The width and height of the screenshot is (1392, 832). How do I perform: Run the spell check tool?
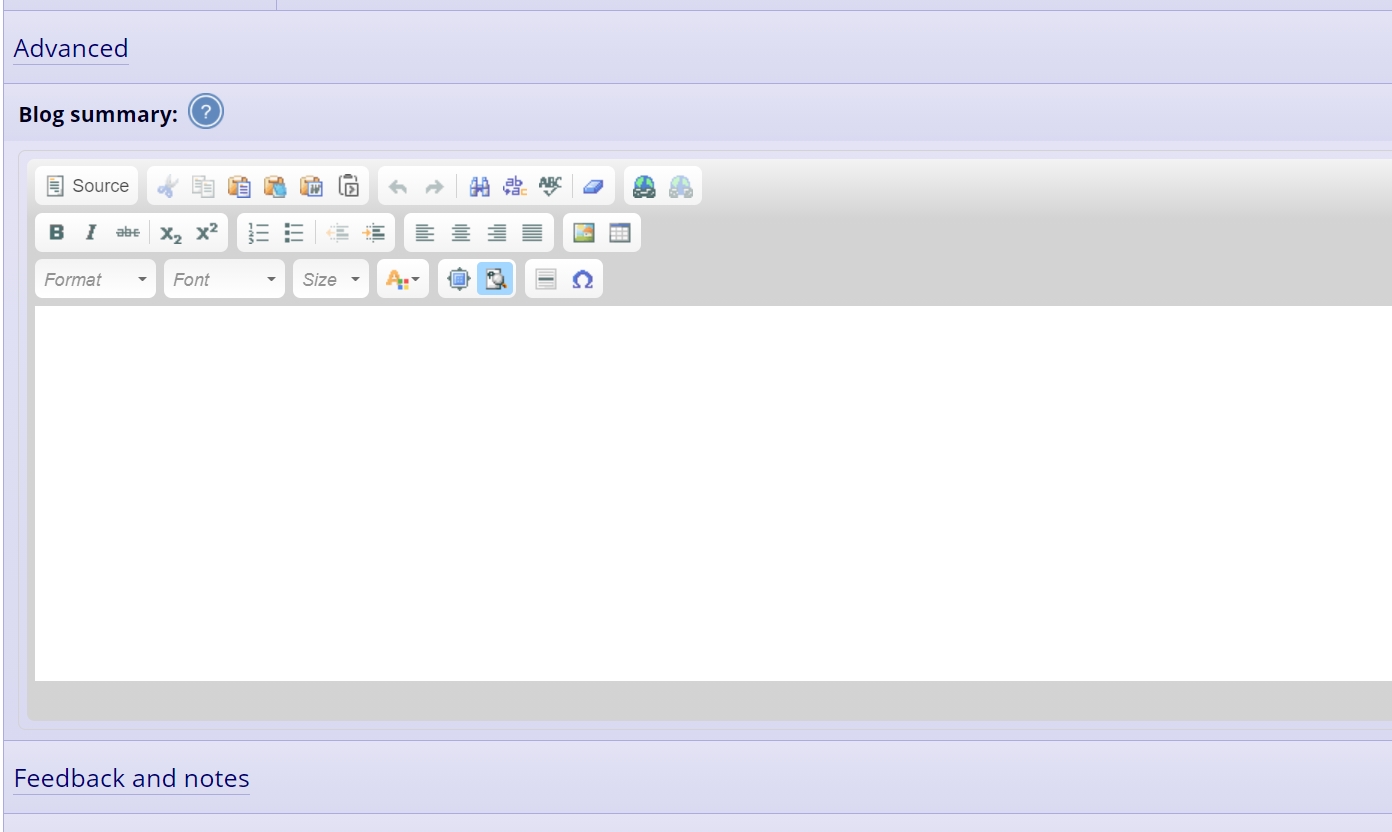[x=550, y=186]
